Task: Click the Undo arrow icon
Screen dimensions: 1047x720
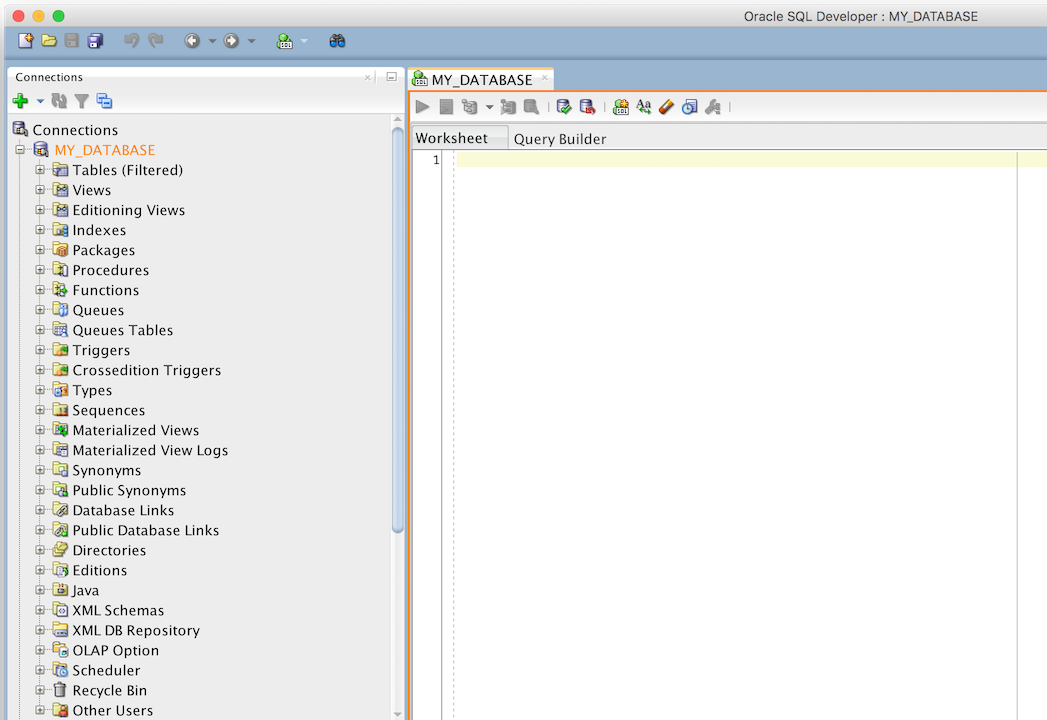Action: tap(132, 41)
